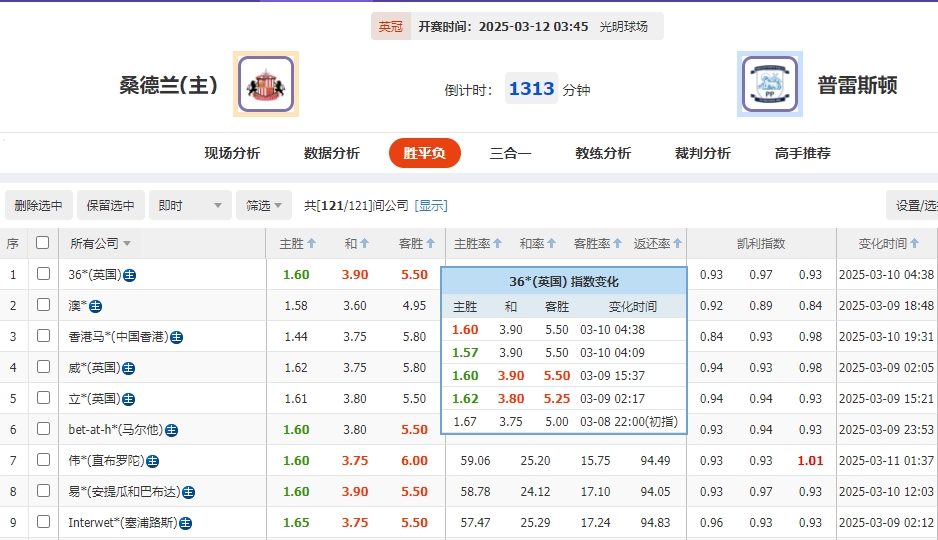The height and width of the screenshot is (540, 938).
Task: Click the [显示] link
Action: pos(431,206)
